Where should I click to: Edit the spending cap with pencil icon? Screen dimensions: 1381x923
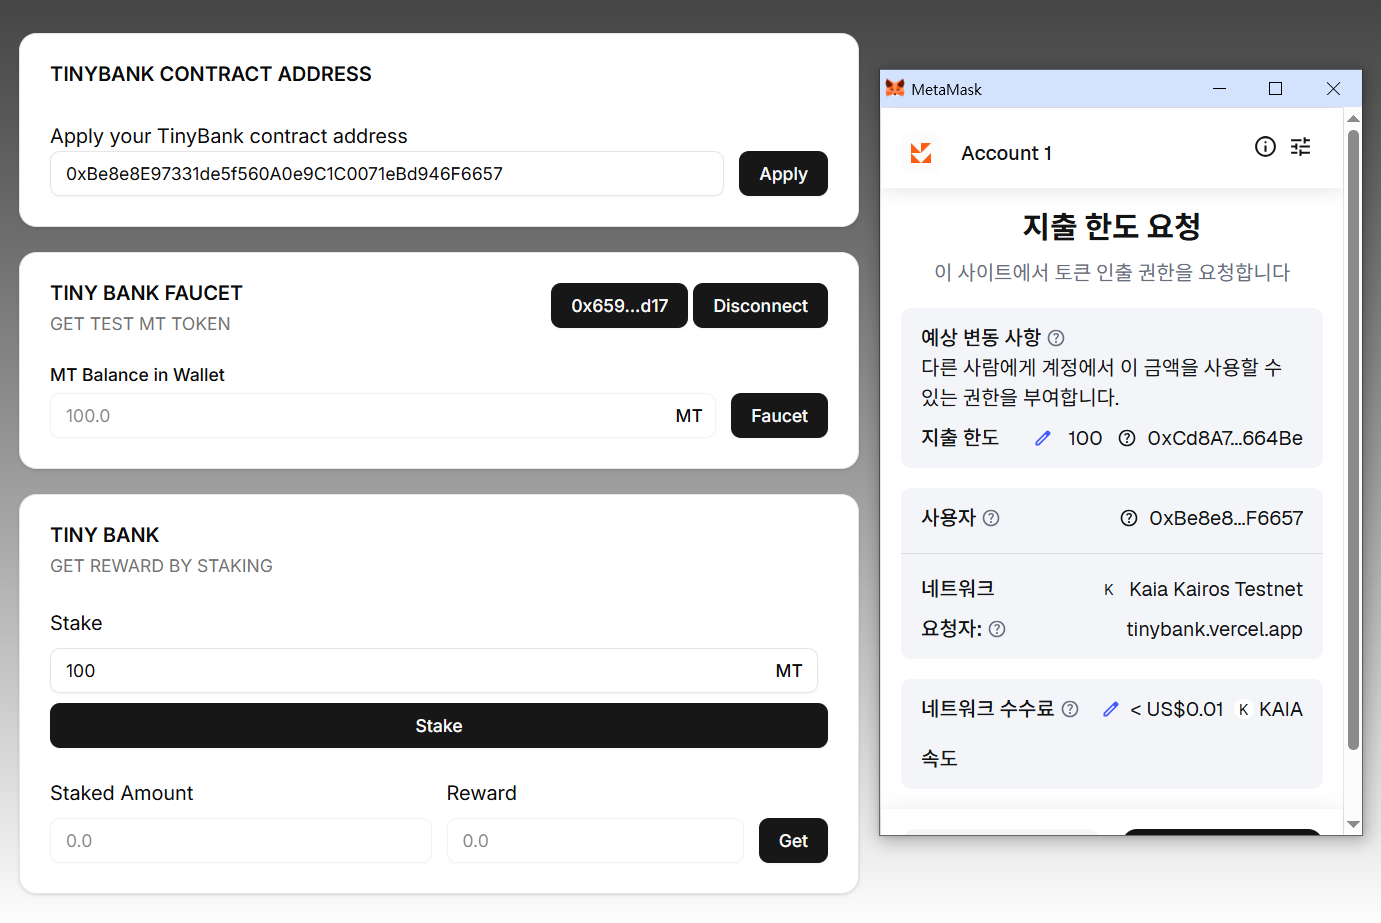coord(1043,438)
